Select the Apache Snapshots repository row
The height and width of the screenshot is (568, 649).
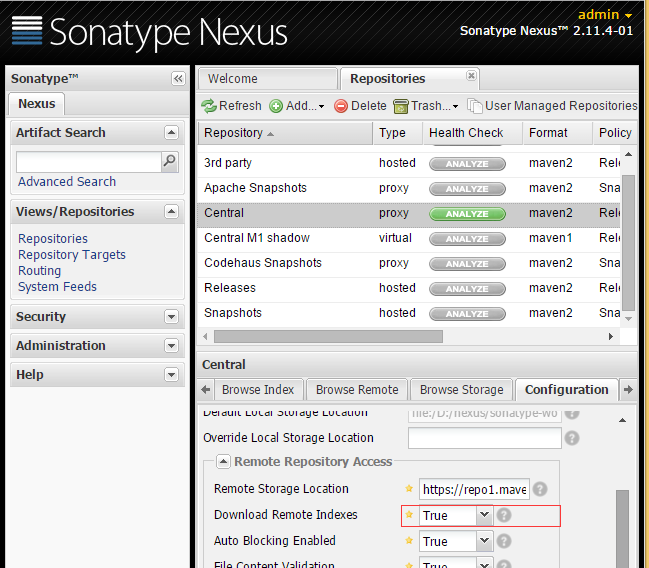[x=409, y=188]
